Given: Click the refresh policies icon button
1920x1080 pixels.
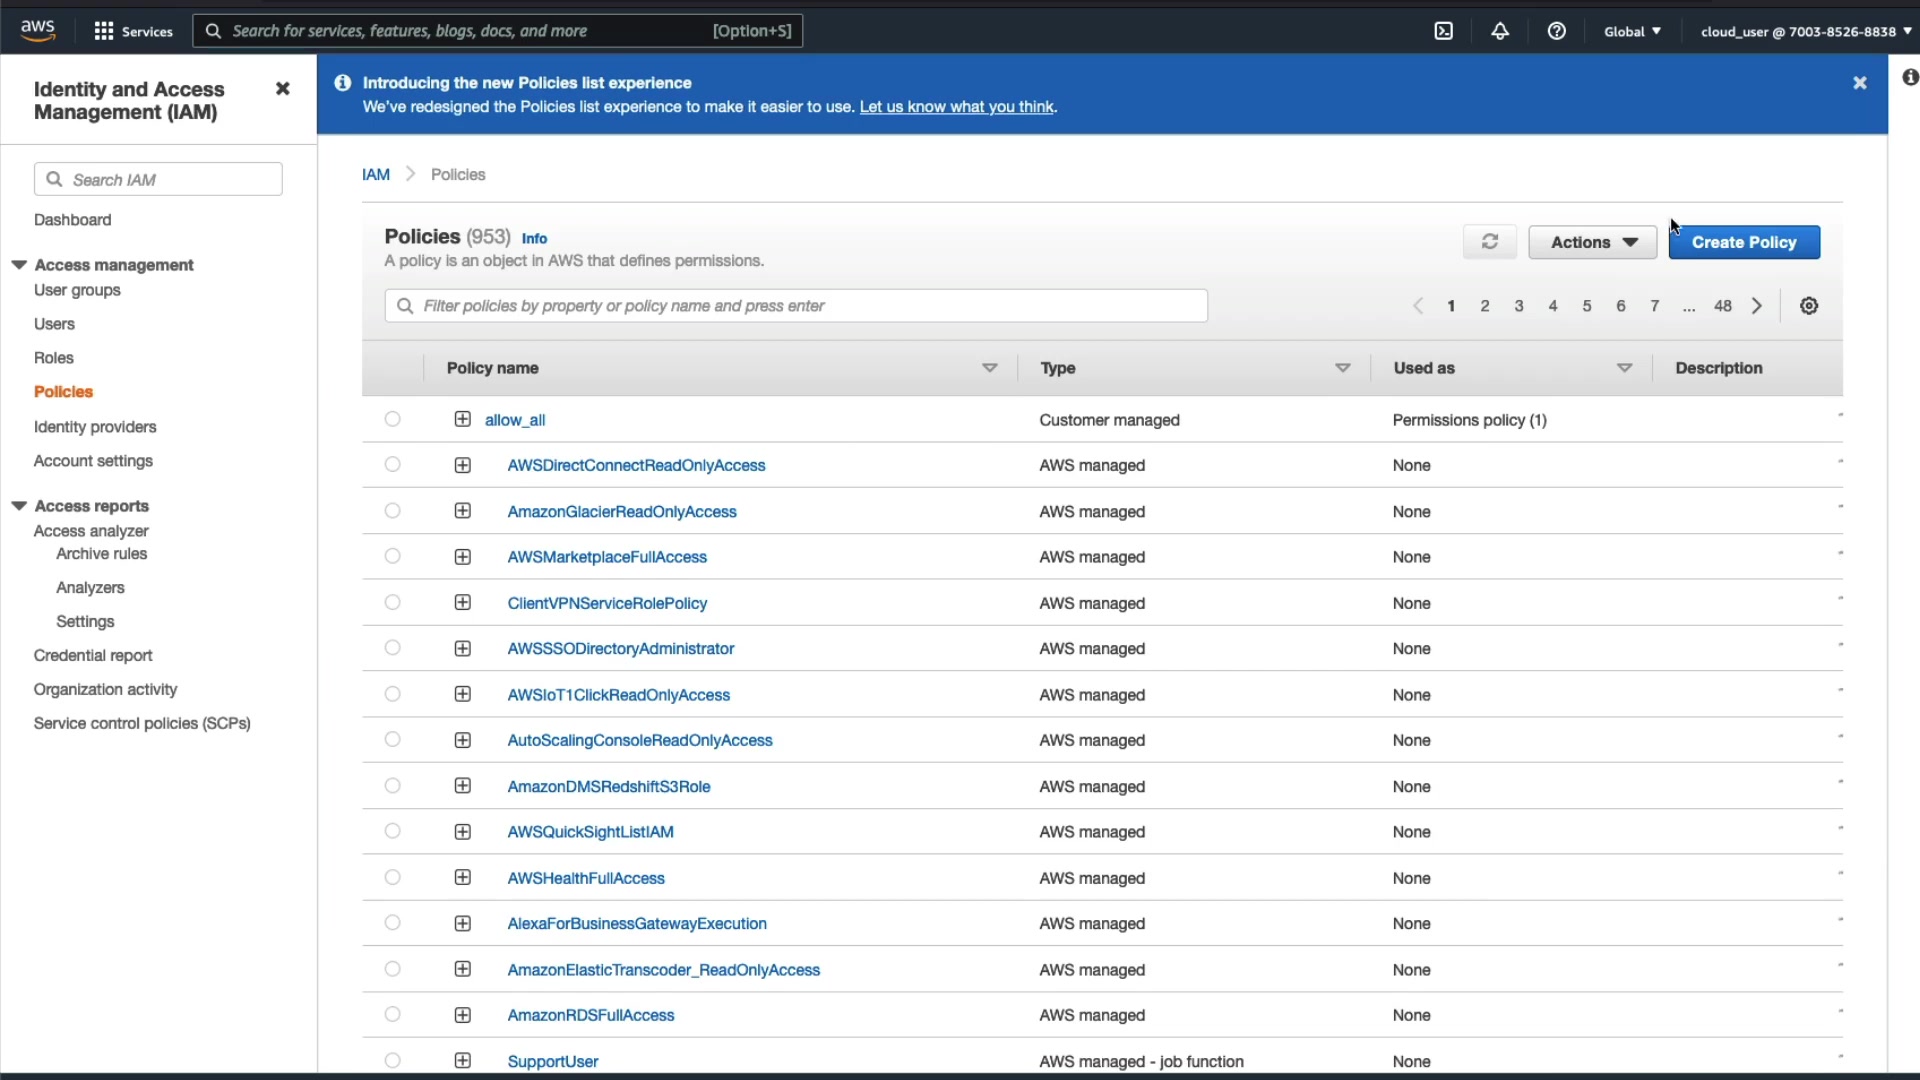Looking at the screenshot, I should pos(1489,242).
